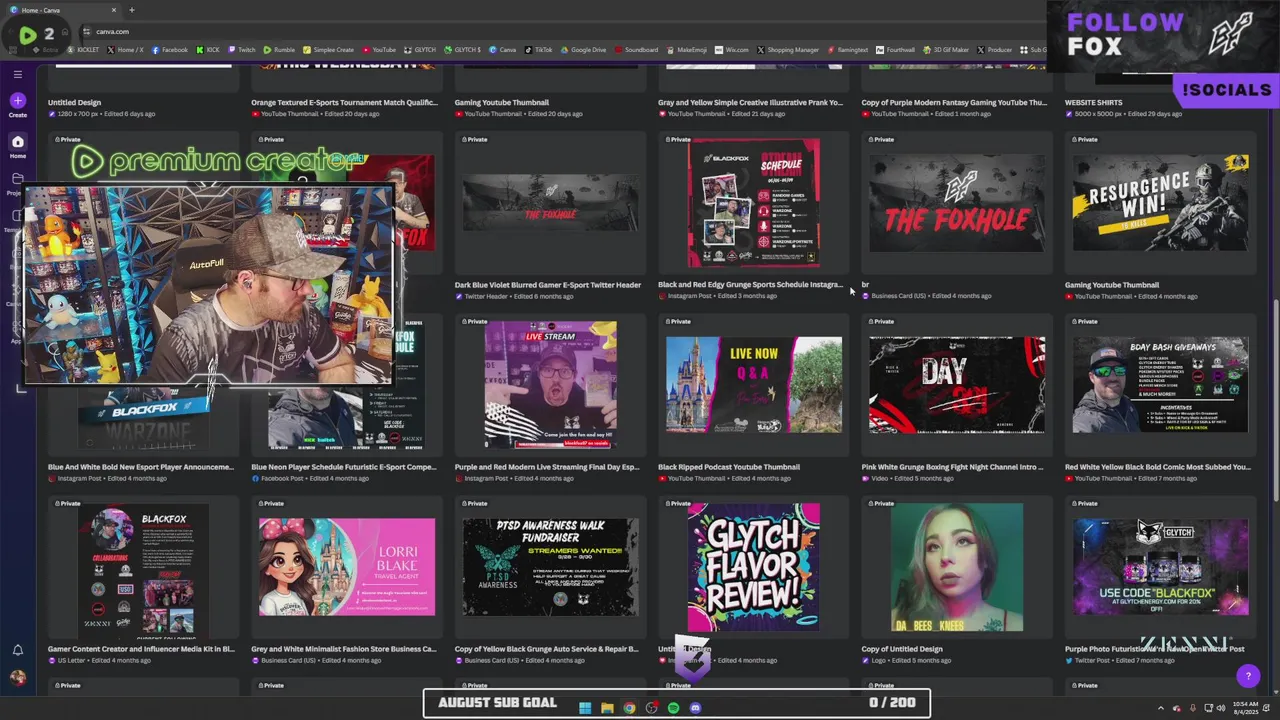Open the PTSD Awareness Walk Fundraiser design
This screenshot has width=1280, height=720.
click(x=550, y=567)
